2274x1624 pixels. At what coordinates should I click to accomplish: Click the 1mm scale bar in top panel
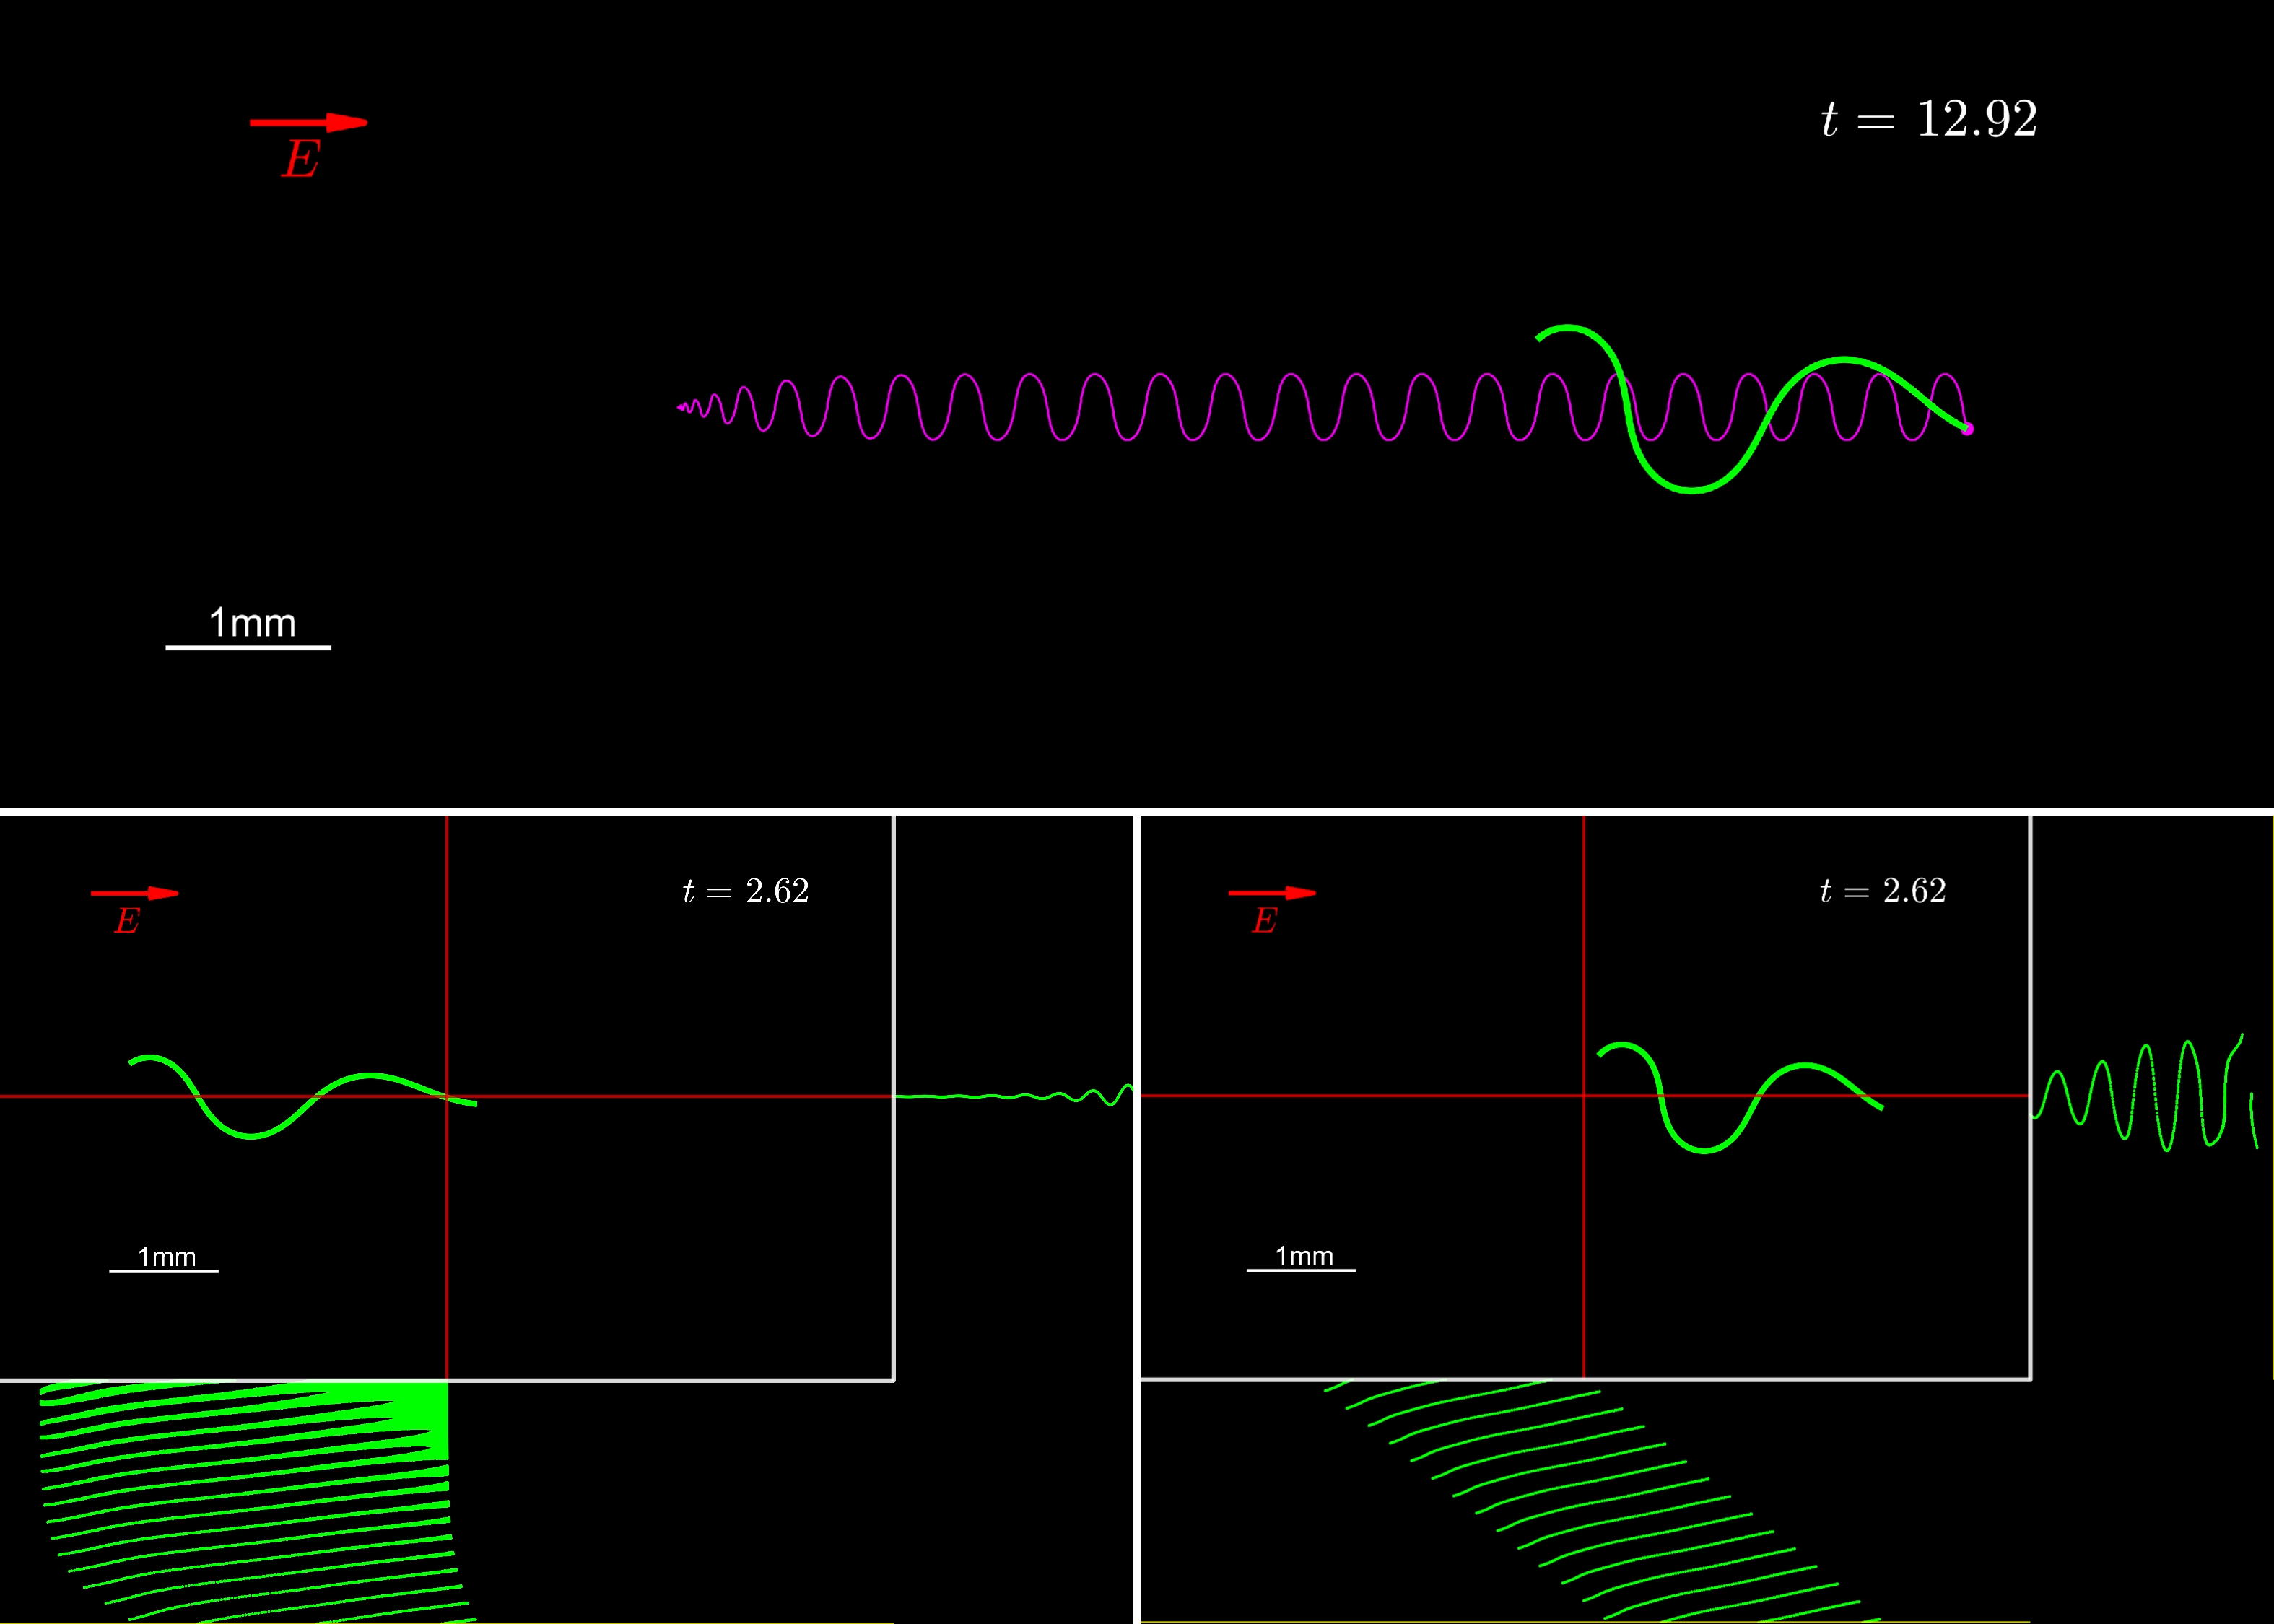248,646
